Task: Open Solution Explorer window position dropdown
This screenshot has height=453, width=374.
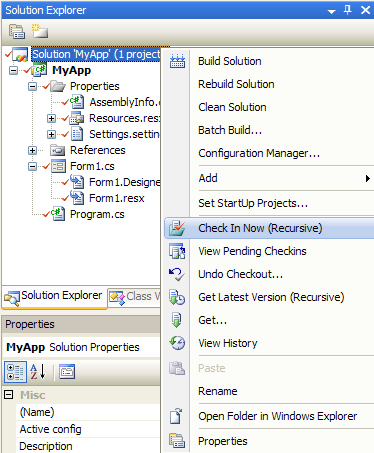Action: click(331, 11)
